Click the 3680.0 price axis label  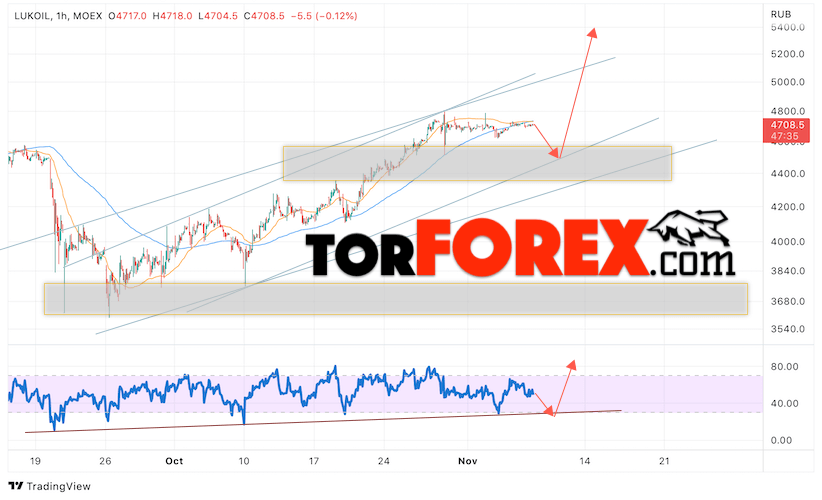click(x=787, y=301)
